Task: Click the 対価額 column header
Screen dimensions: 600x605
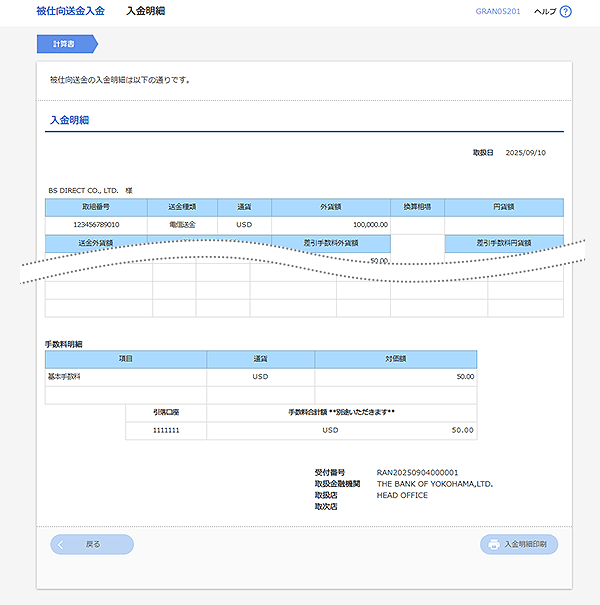Action: tap(395, 359)
